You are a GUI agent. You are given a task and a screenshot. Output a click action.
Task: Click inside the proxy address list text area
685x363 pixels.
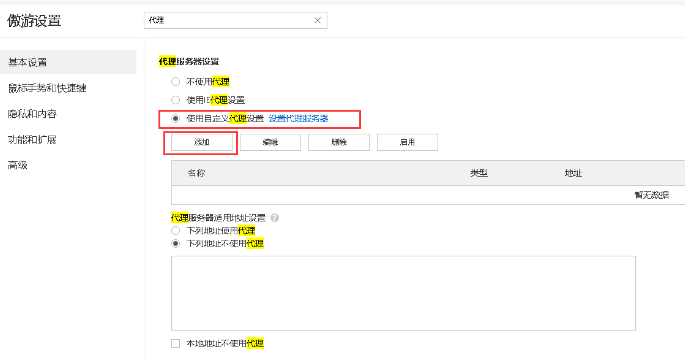403,293
